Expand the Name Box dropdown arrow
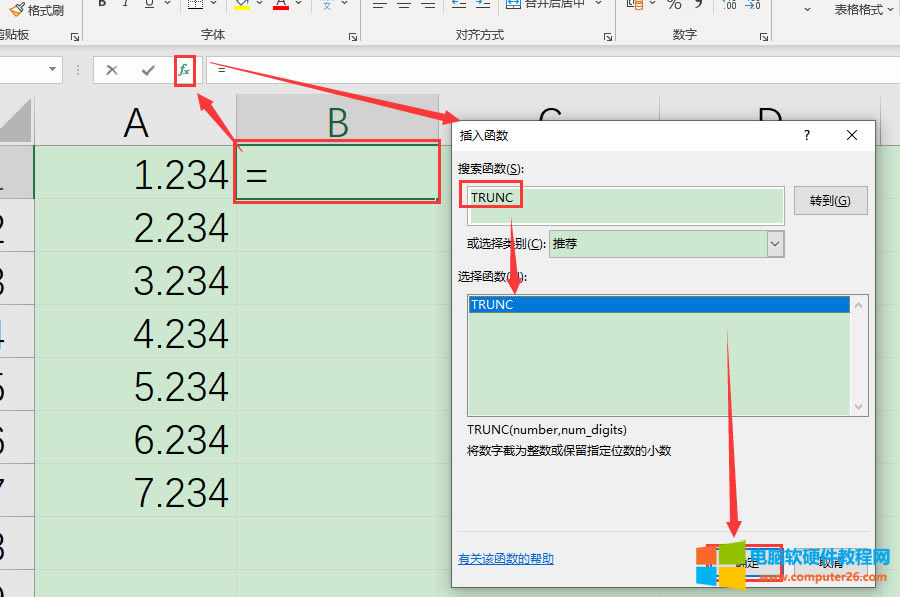 (53, 70)
